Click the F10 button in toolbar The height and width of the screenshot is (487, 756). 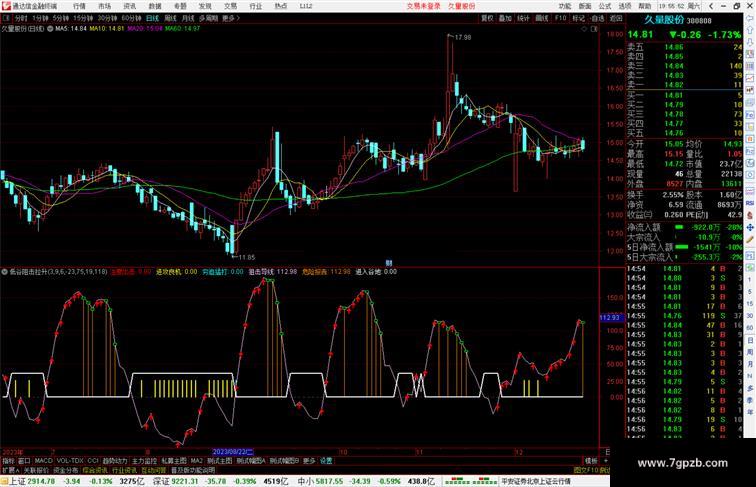[560, 18]
